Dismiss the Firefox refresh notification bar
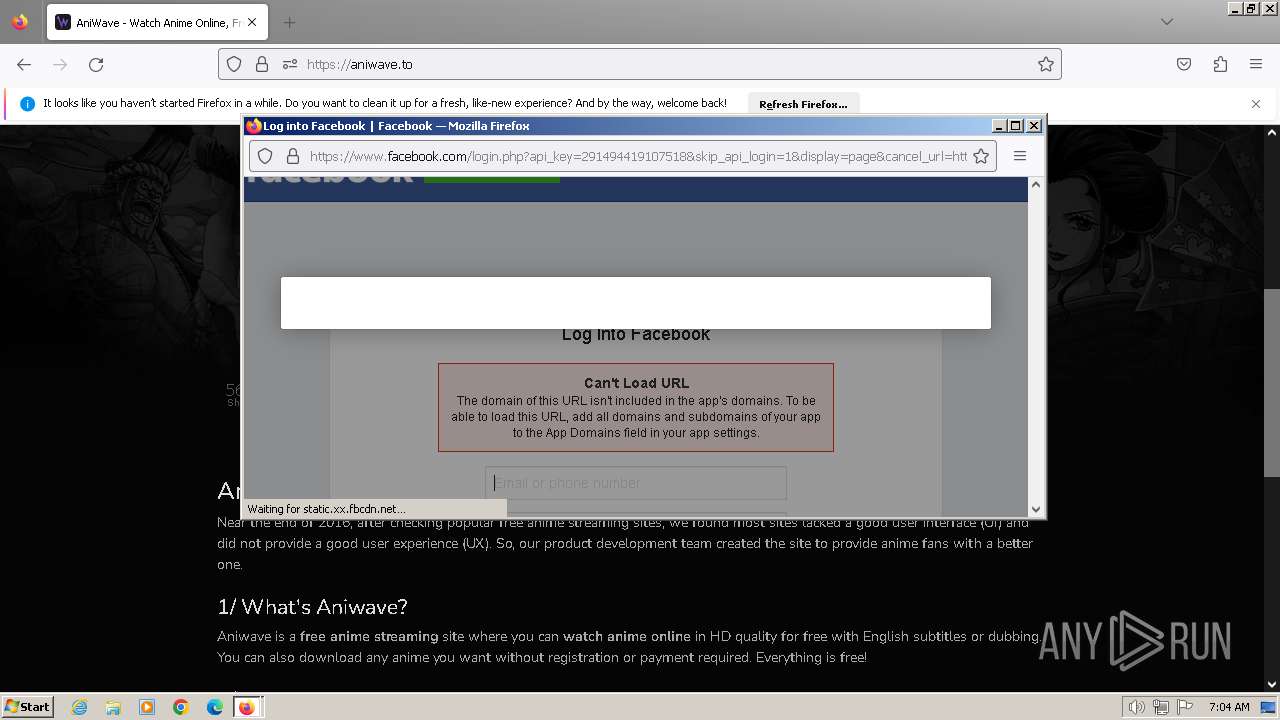This screenshot has width=1280, height=720. pos(1256,104)
